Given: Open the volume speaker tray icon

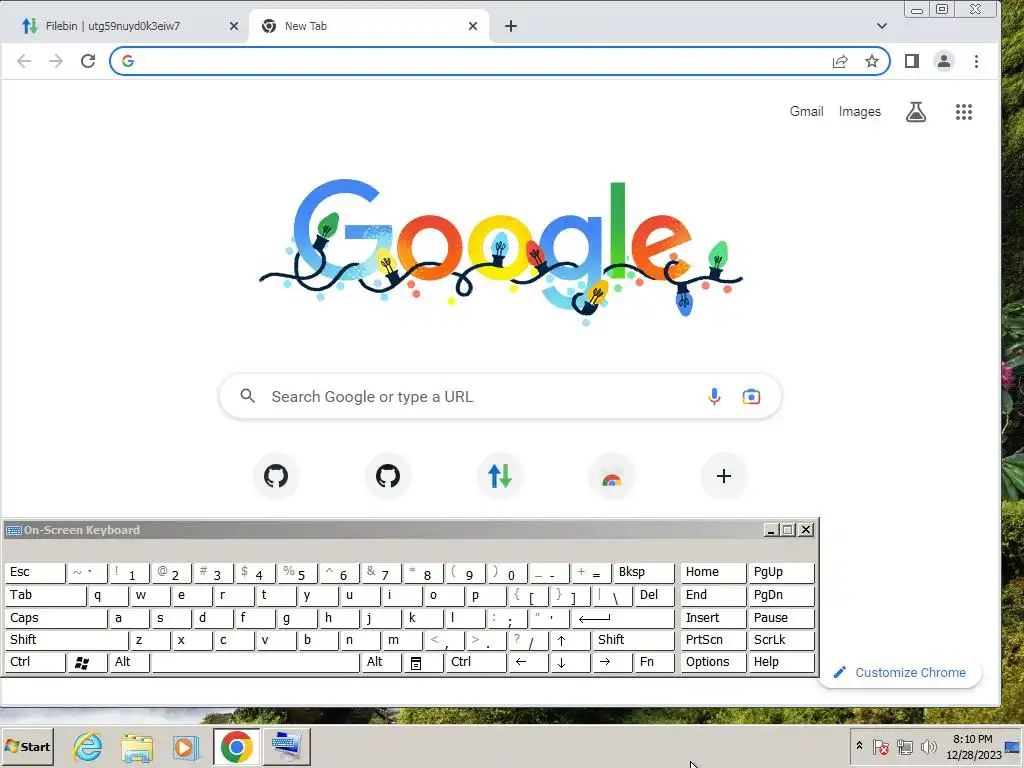Looking at the screenshot, I should pyautogui.click(x=928, y=746).
